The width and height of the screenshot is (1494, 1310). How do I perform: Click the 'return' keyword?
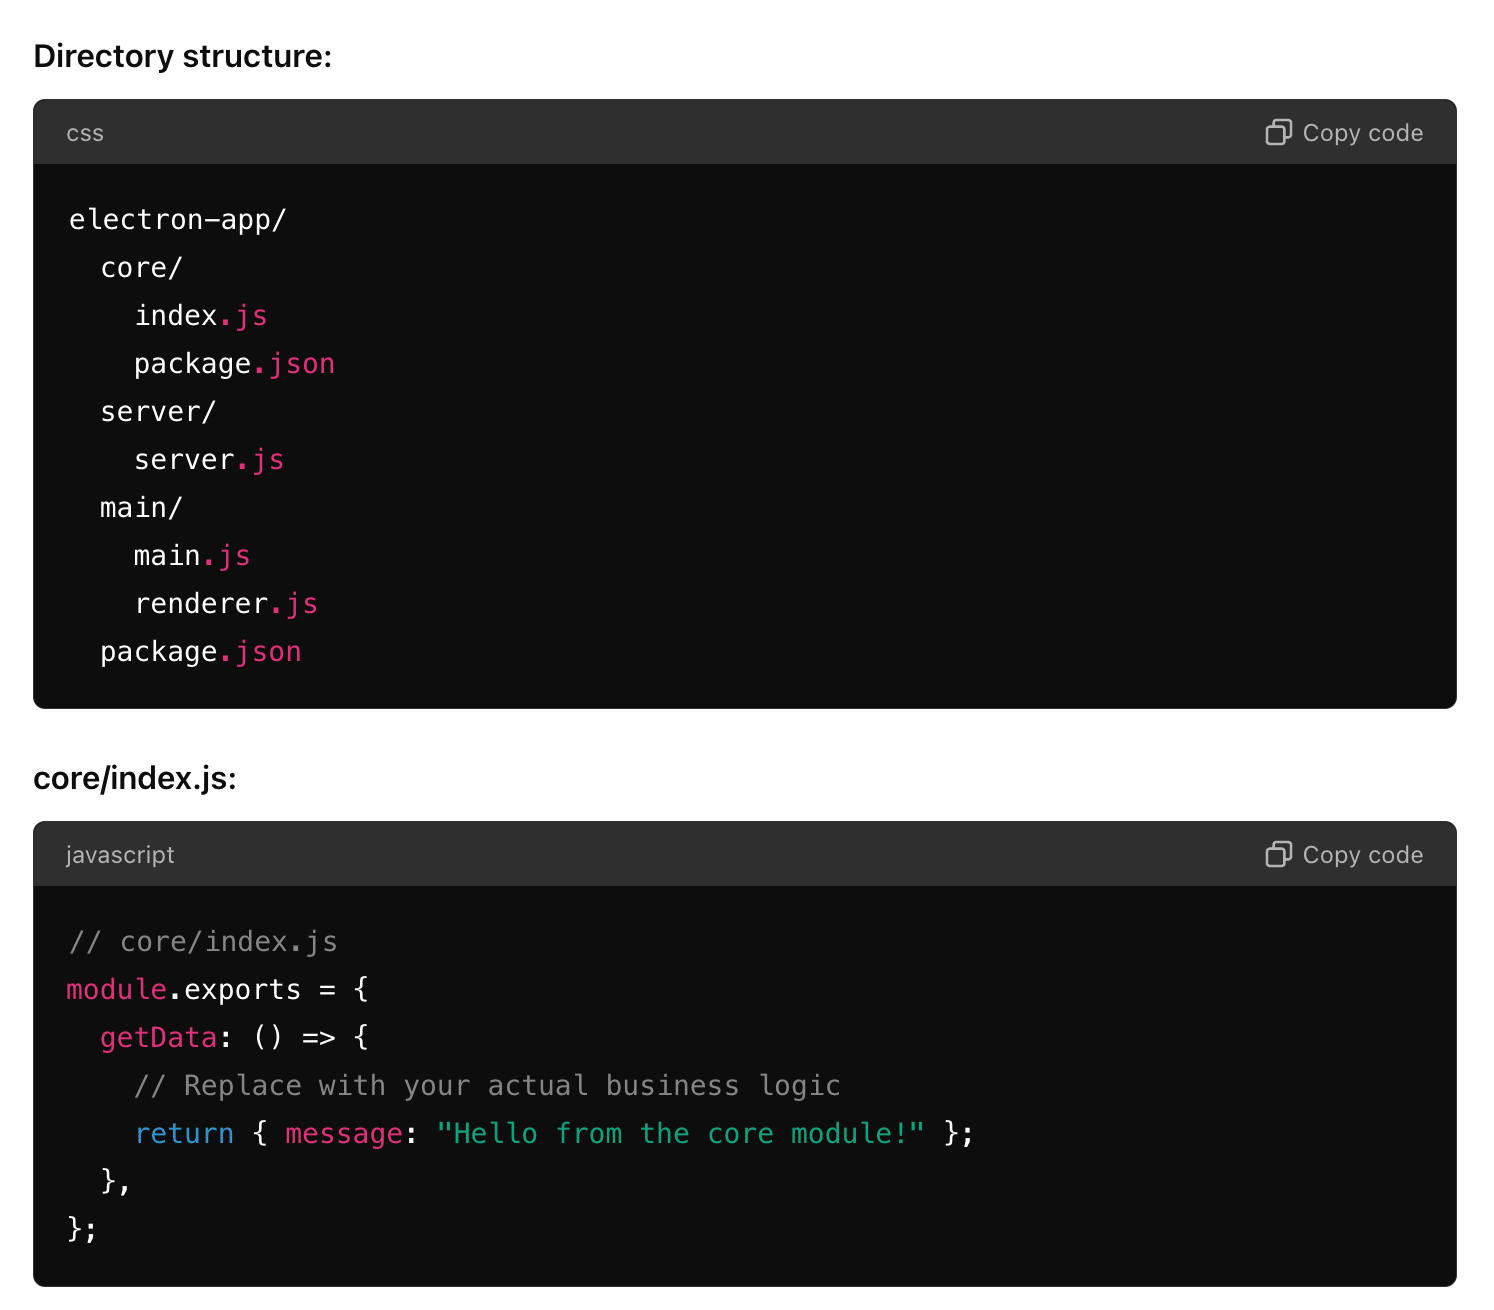point(184,1134)
